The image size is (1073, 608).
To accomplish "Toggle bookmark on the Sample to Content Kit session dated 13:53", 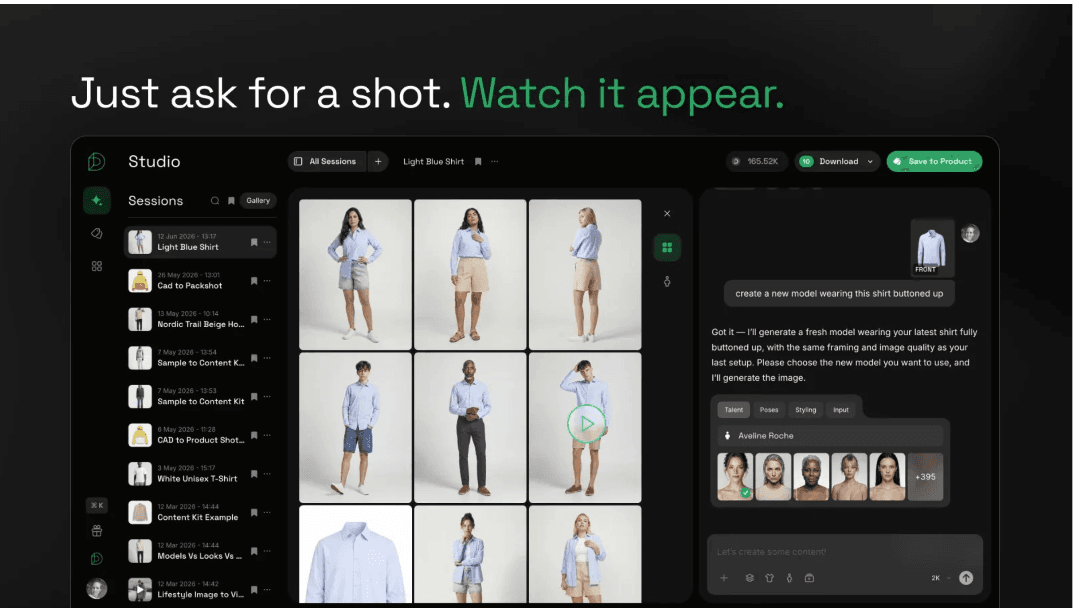I will pyautogui.click(x=254, y=396).
